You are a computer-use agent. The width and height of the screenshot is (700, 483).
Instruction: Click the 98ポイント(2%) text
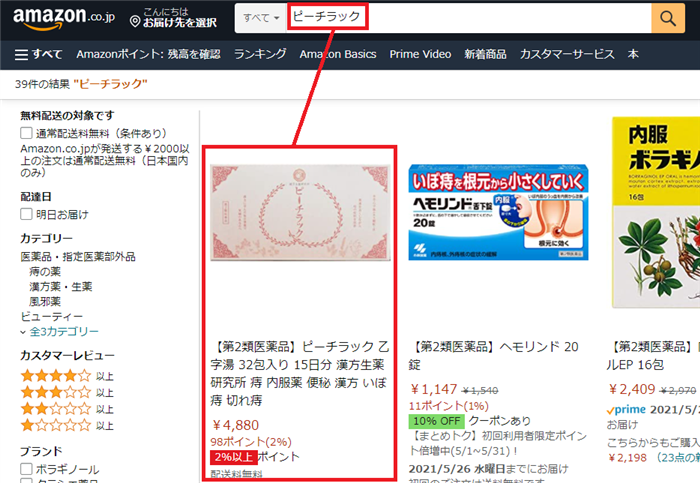coord(251,442)
